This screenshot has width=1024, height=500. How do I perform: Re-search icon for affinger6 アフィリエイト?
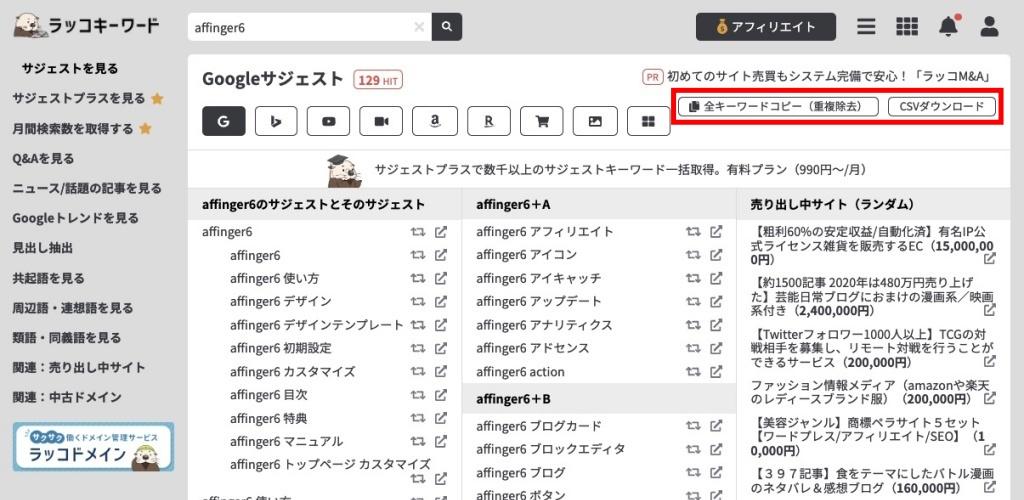pos(693,232)
